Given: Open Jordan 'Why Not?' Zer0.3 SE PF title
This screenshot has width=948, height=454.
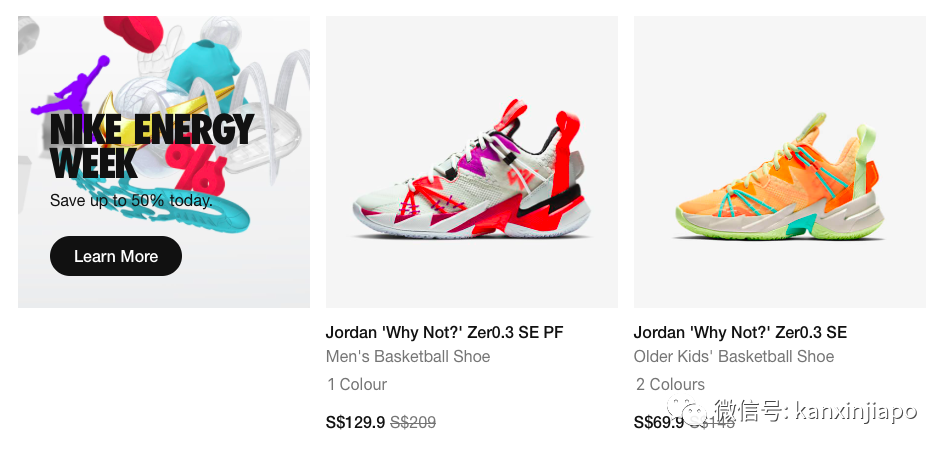Looking at the screenshot, I should [445, 332].
